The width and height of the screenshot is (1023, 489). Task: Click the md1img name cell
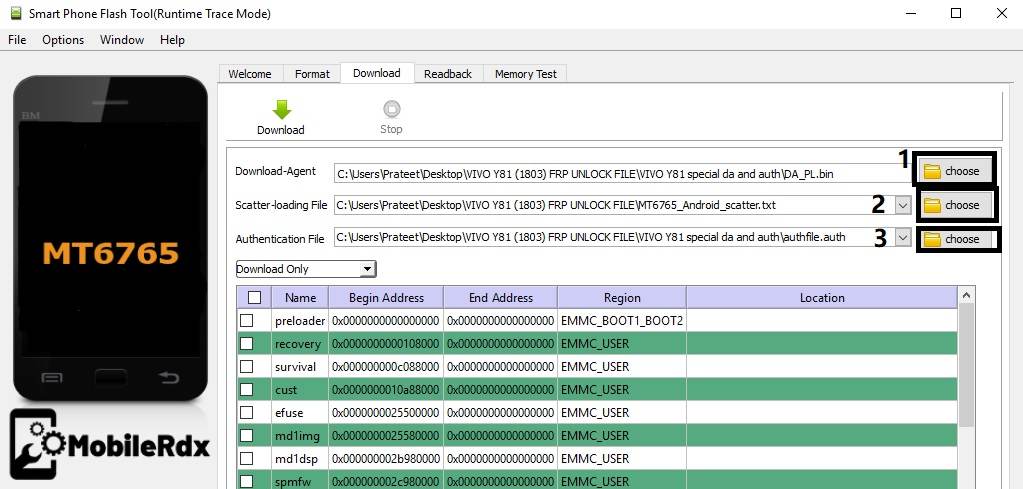(300, 436)
